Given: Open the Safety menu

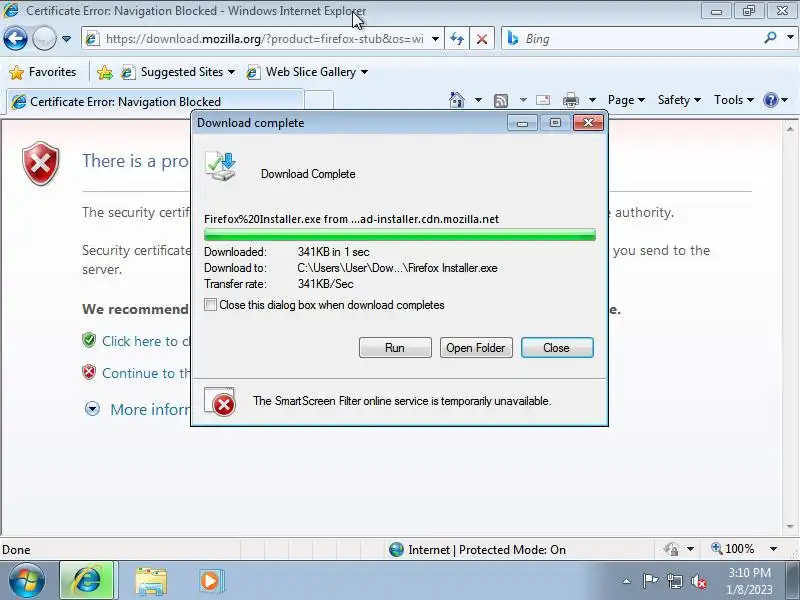Looking at the screenshot, I should 679,100.
